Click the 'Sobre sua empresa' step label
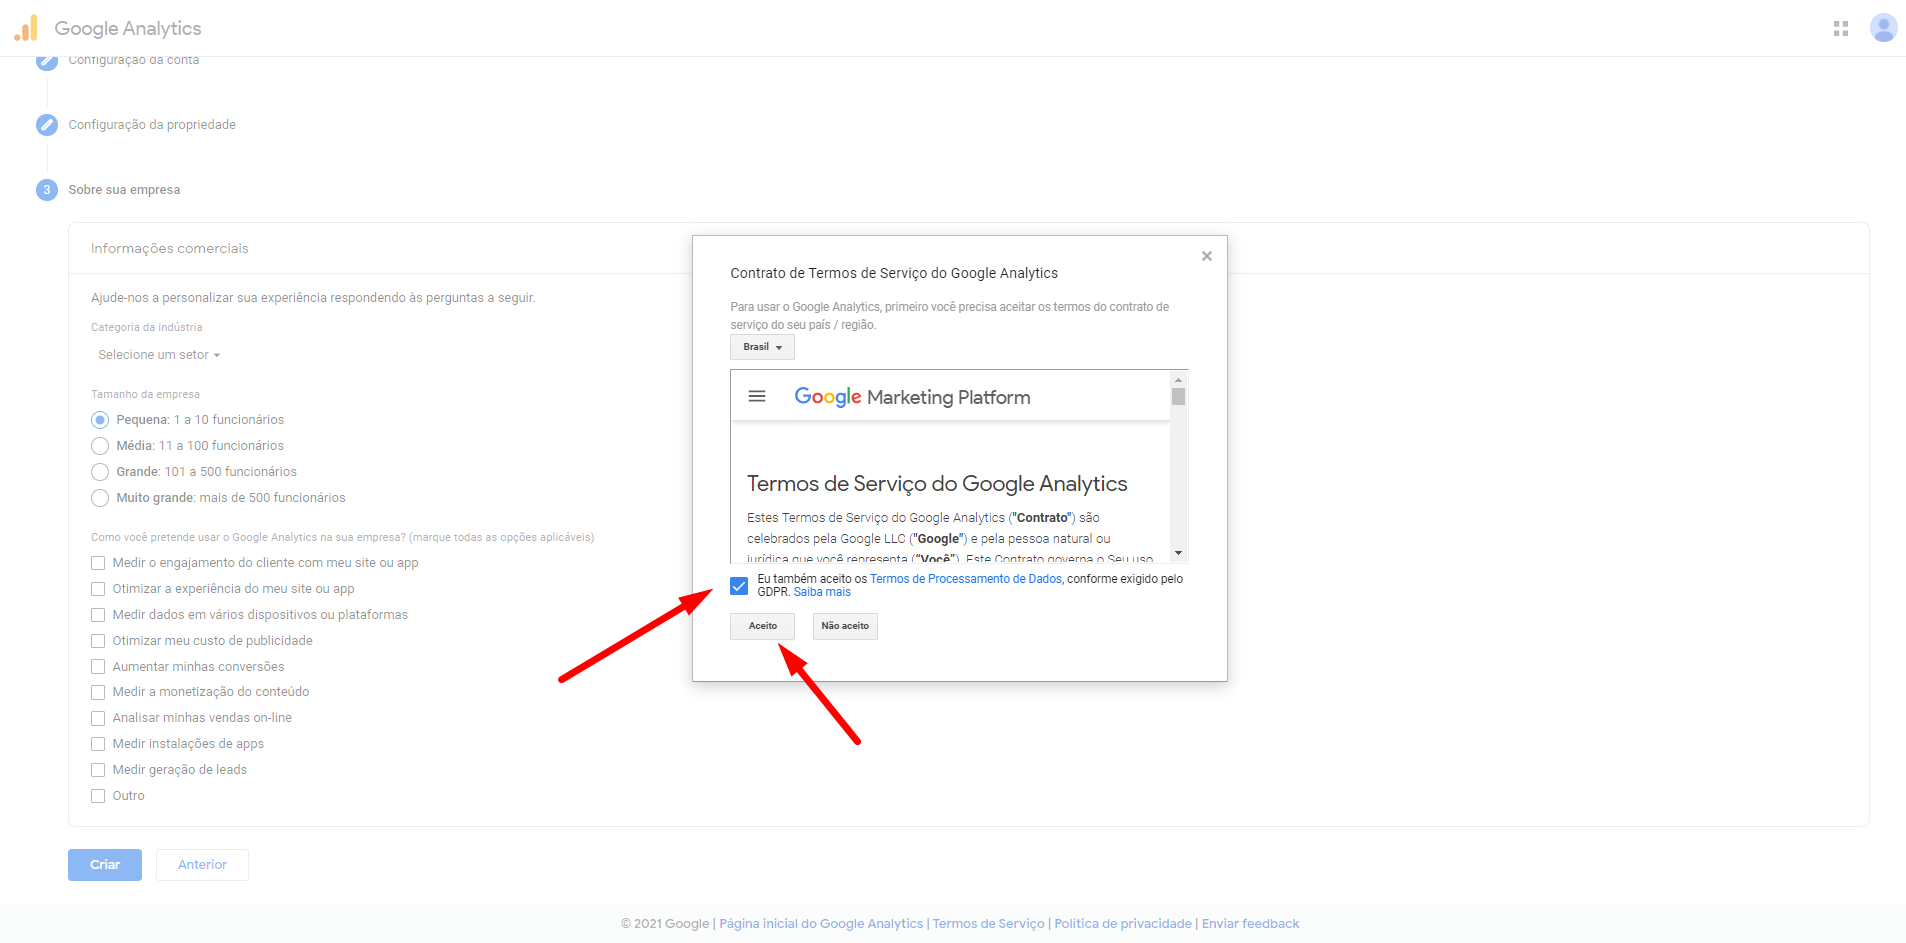This screenshot has height=943, width=1906. point(124,190)
